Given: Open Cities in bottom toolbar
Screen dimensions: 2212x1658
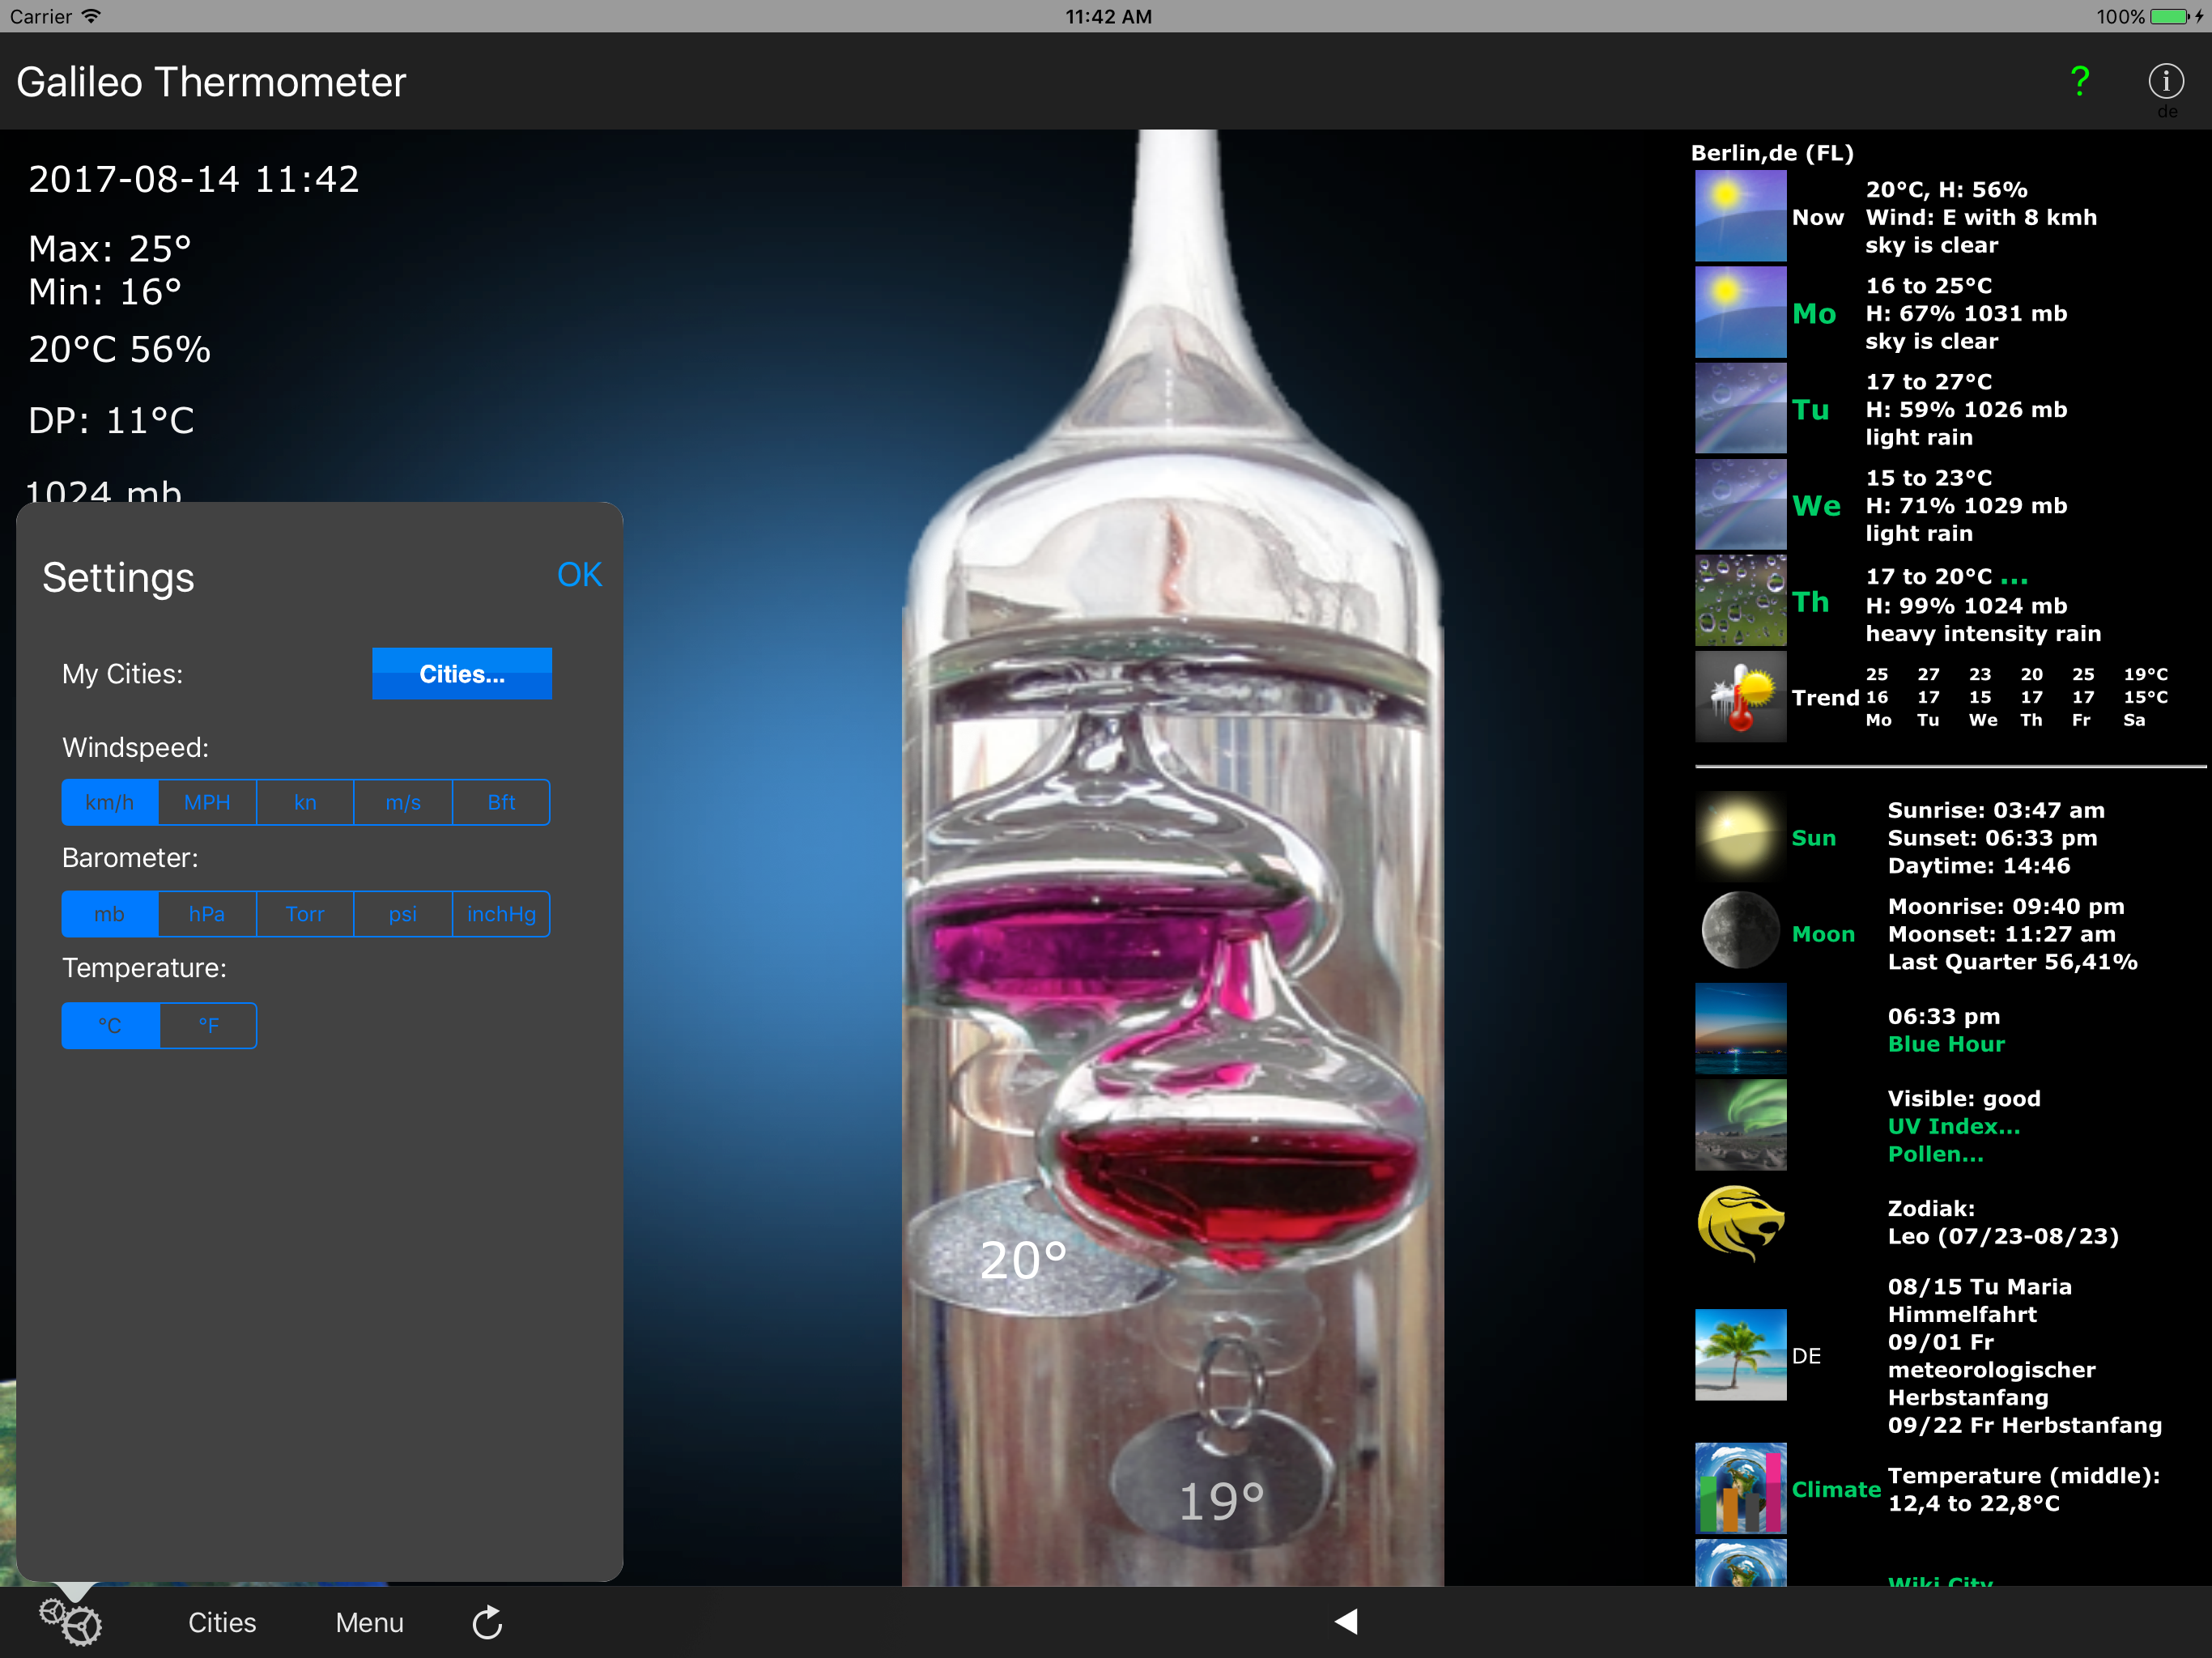Looking at the screenshot, I should coord(222,1622).
